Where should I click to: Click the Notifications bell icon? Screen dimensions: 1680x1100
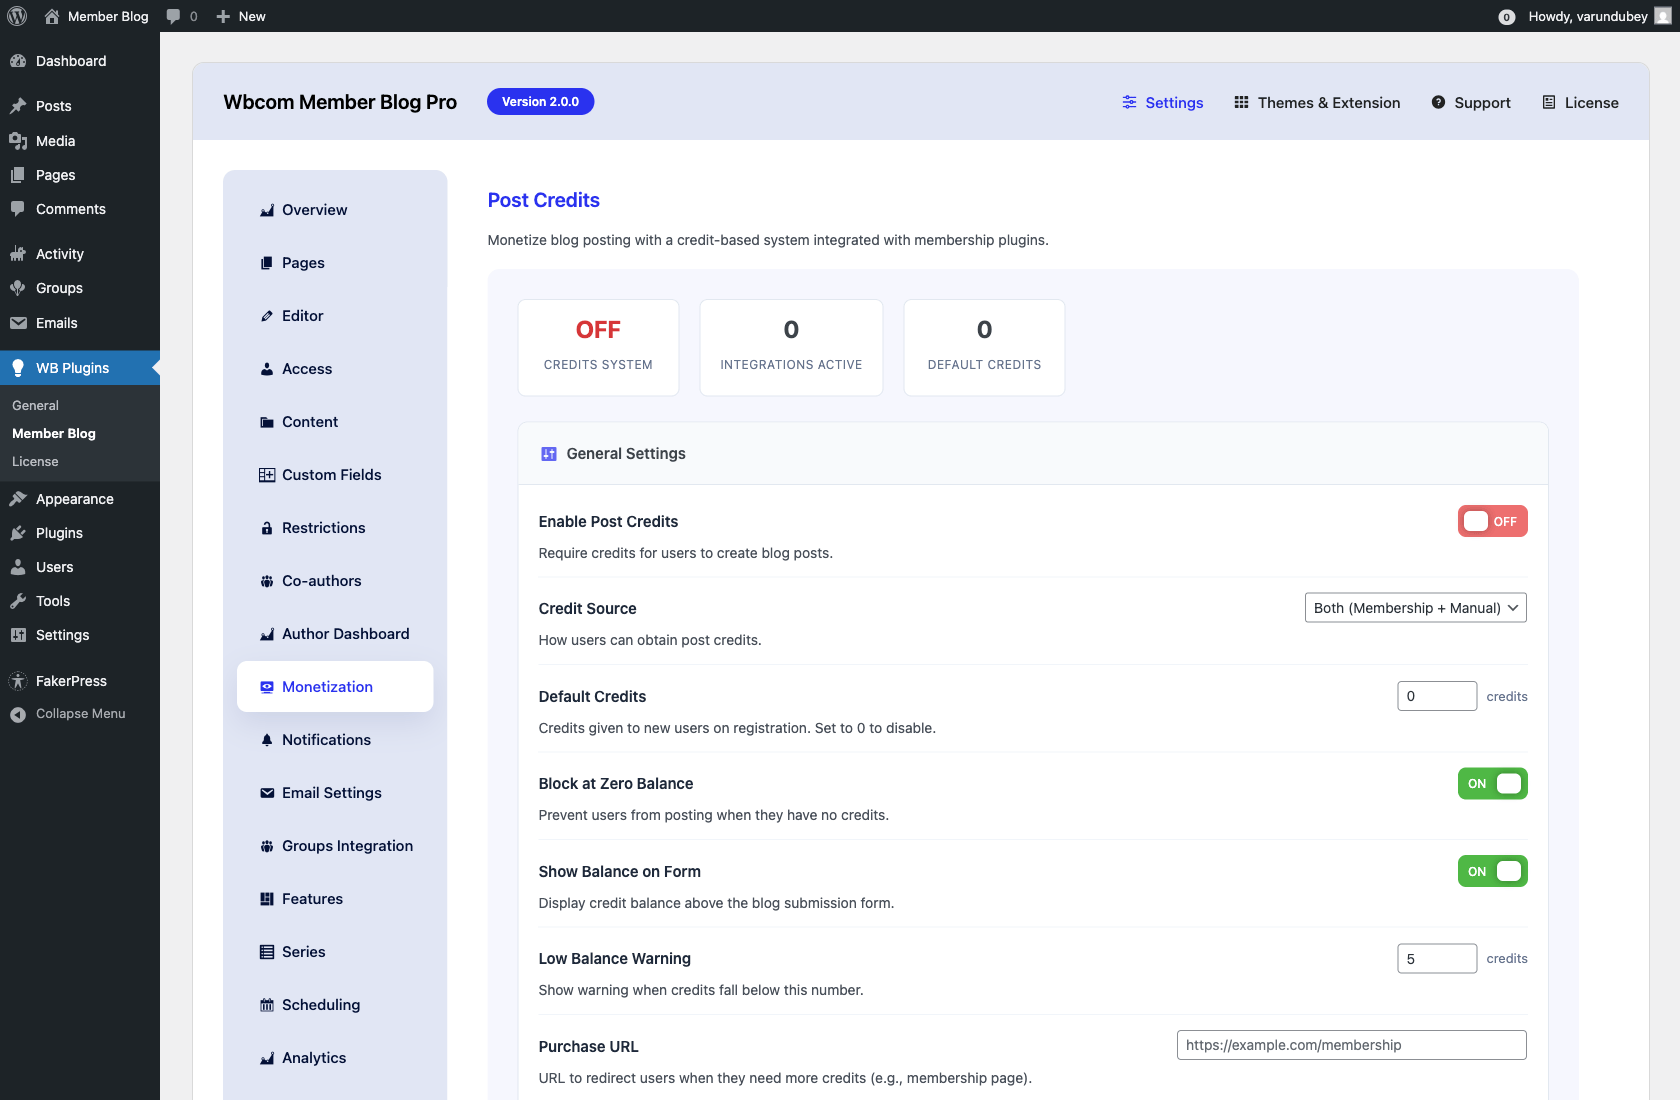pyautogui.click(x=267, y=740)
